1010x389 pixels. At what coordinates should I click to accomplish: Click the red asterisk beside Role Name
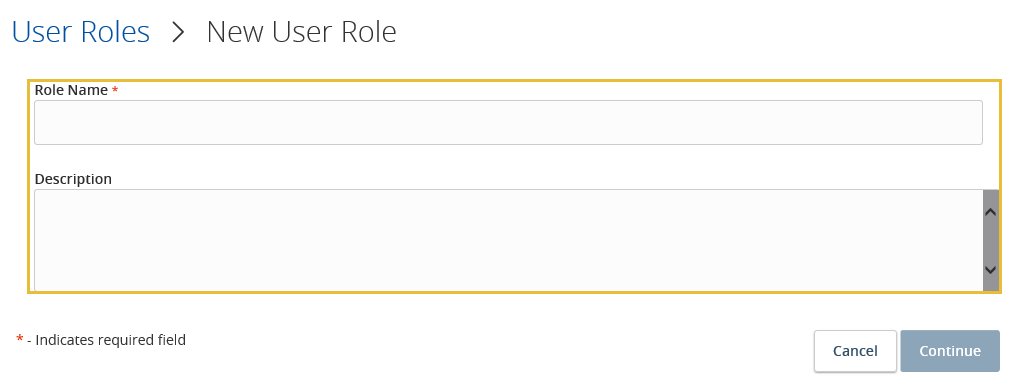115,90
